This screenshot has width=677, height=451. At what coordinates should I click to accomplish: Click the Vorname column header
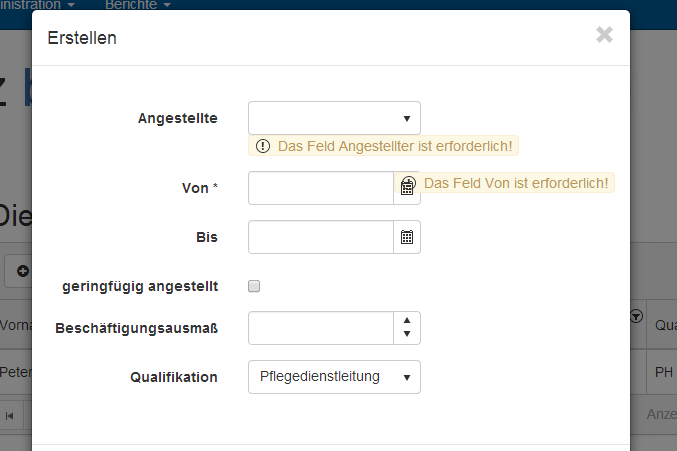[16, 325]
